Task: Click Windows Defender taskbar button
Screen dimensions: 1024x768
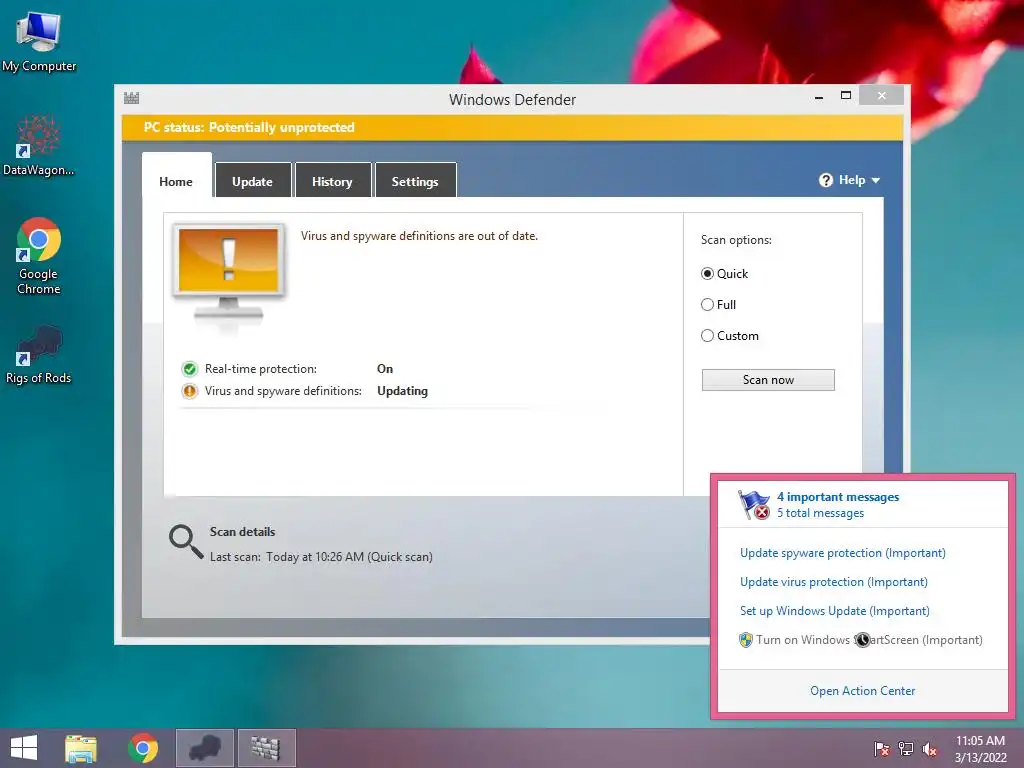Action: [x=266, y=748]
